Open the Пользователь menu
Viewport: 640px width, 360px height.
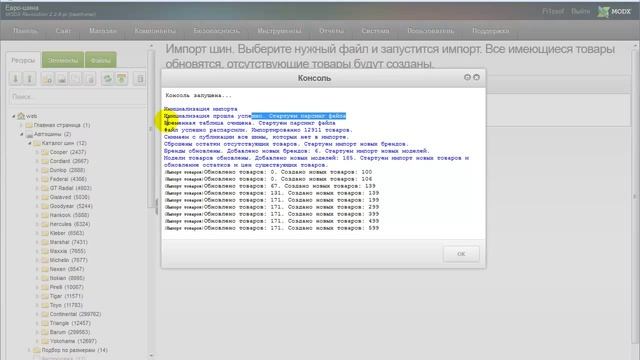coord(431,31)
